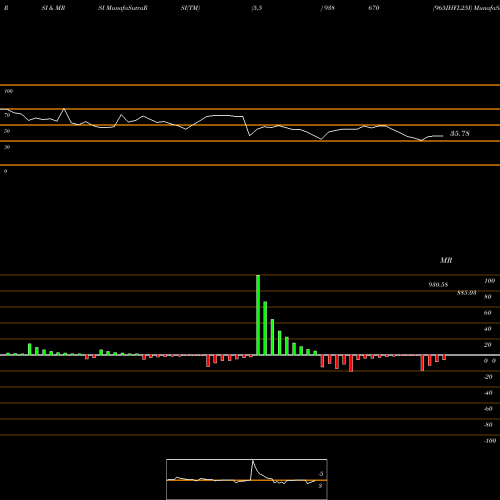This screenshot has height=500, width=500.
Task: Click the "60" label on MR right axis
Action: click(x=488, y=313)
